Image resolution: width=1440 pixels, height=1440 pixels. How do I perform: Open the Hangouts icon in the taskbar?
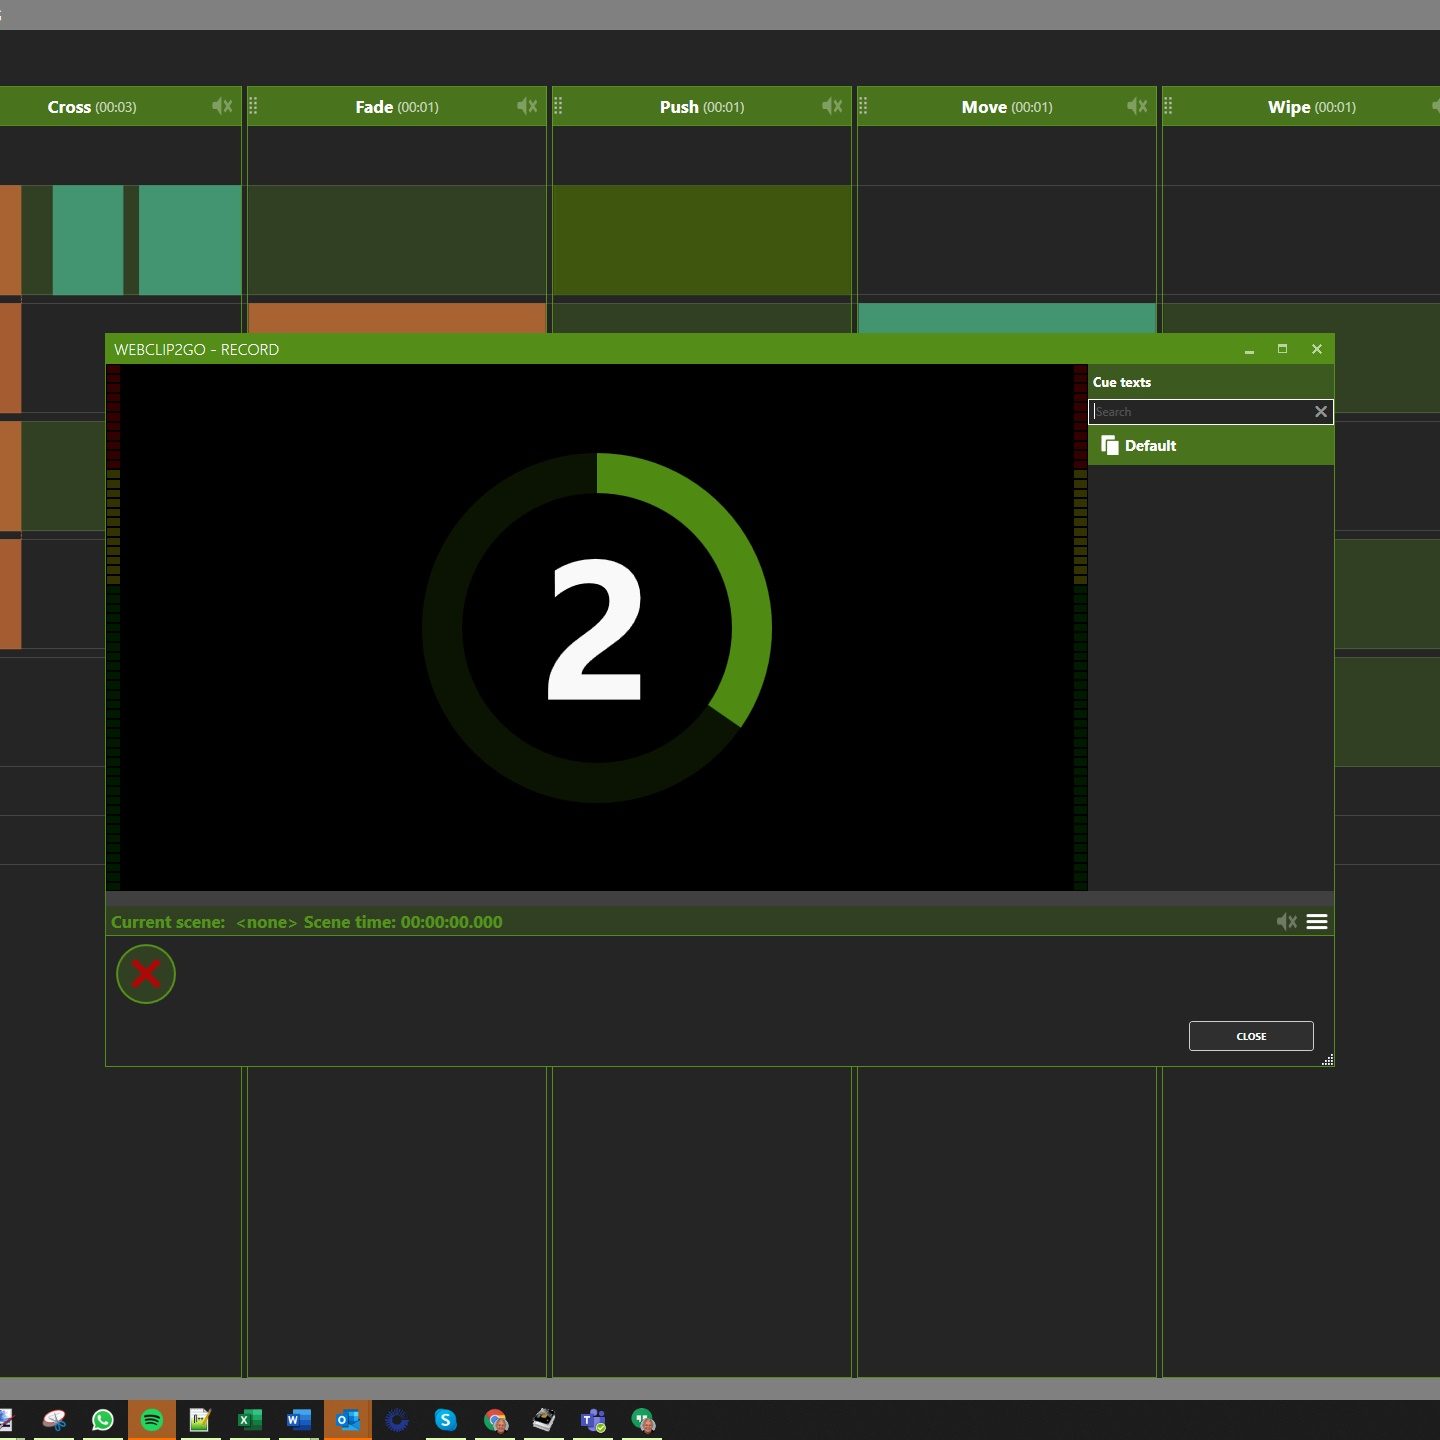coord(642,1420)
